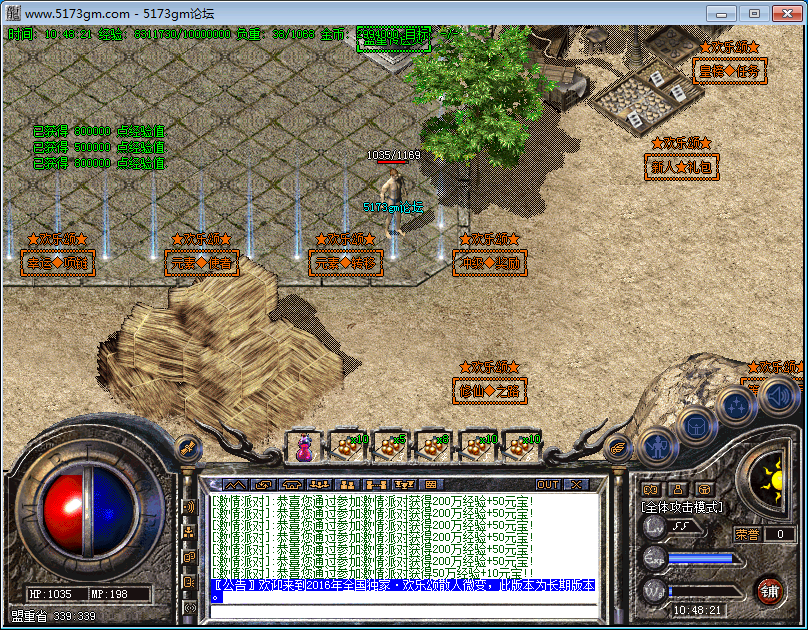Screen dimensions: 808x630
Task: Open the bag inventory round button
Action: [x=697, y=426]
